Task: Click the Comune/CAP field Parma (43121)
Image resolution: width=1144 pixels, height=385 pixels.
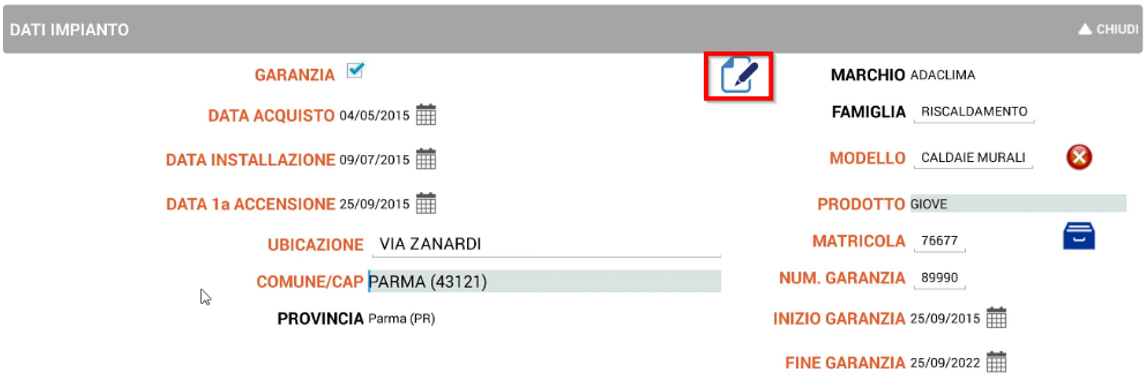Action: click(544, 281)
